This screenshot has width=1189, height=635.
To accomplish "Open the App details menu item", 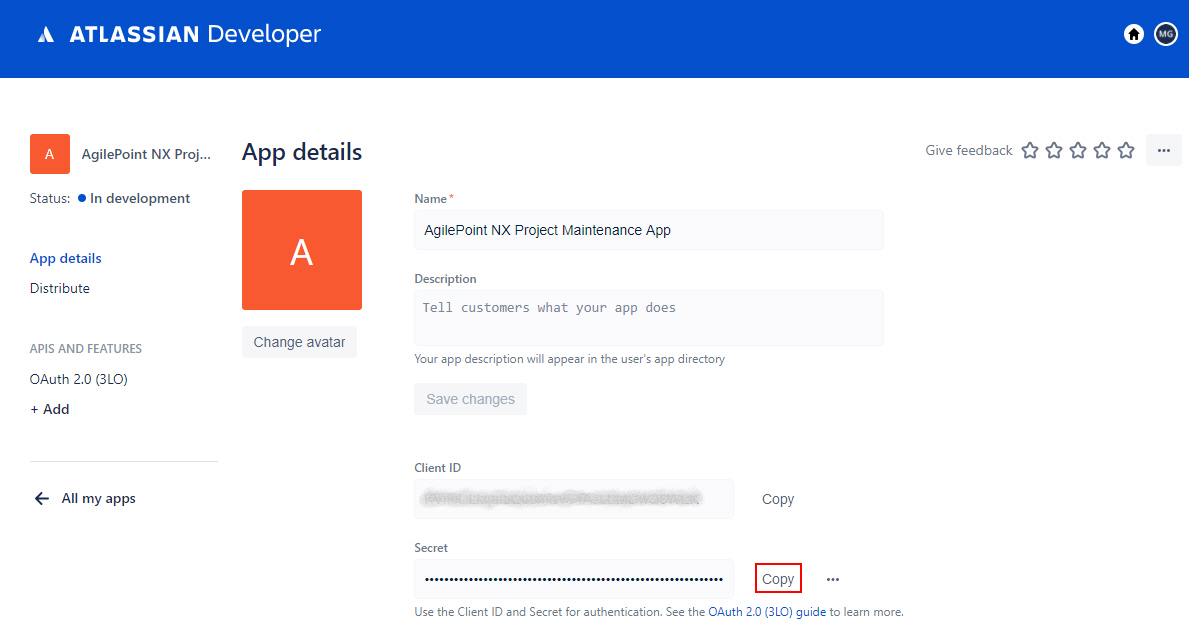I will (65, 258).
